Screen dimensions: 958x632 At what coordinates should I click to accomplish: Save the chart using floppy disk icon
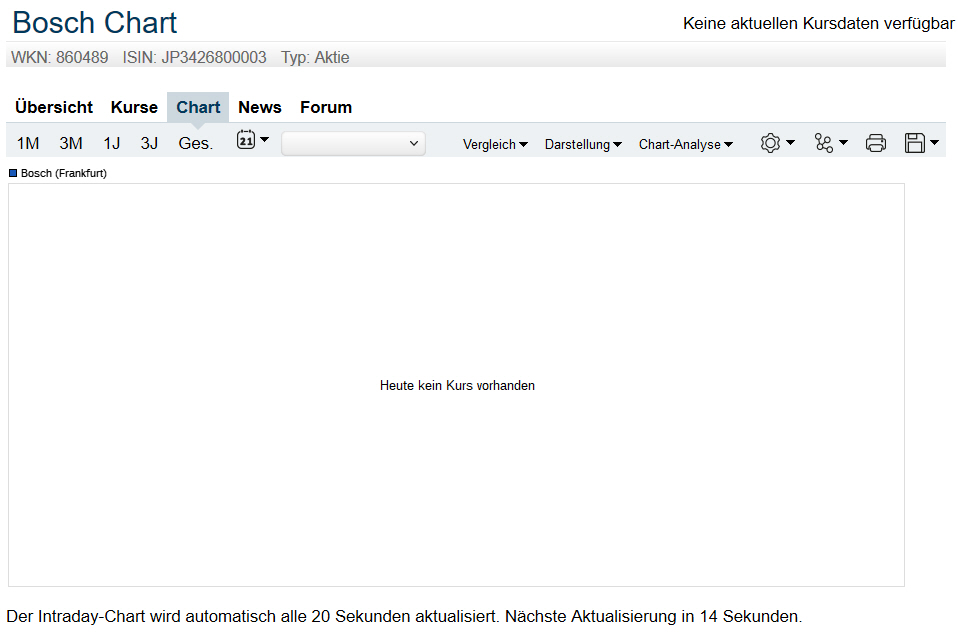pos(915,143)
